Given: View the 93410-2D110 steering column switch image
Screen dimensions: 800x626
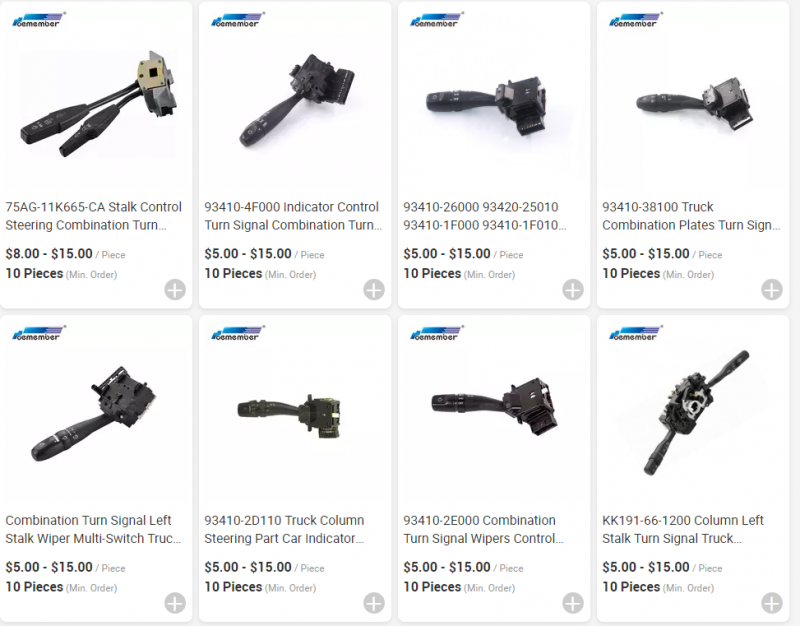Looking at the screenshot, I should tap(290, 415).
